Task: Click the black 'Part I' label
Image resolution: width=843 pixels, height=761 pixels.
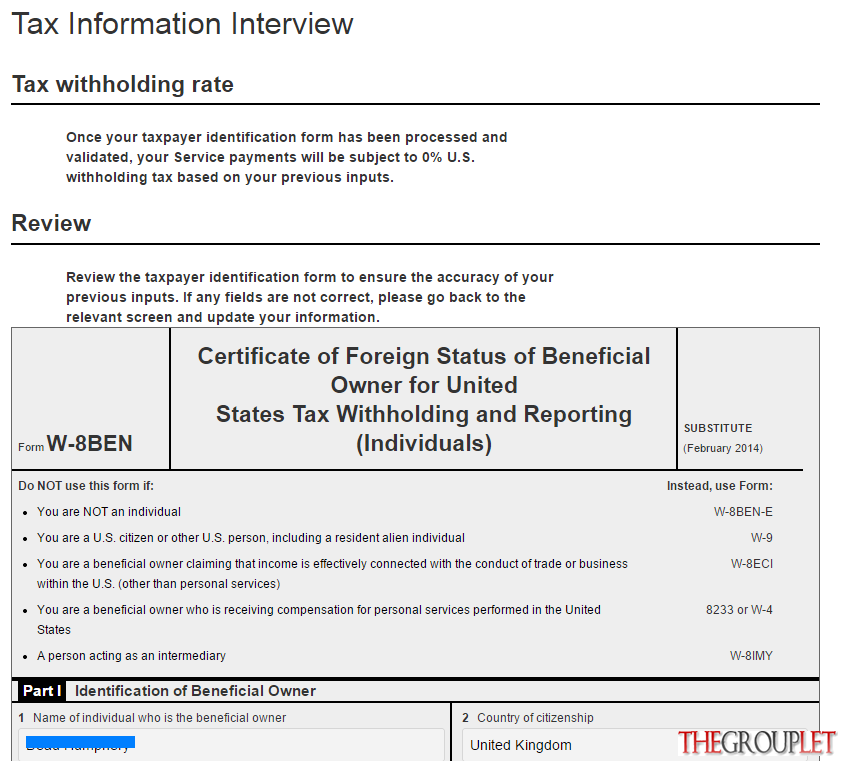Action: tap(42, 691)
